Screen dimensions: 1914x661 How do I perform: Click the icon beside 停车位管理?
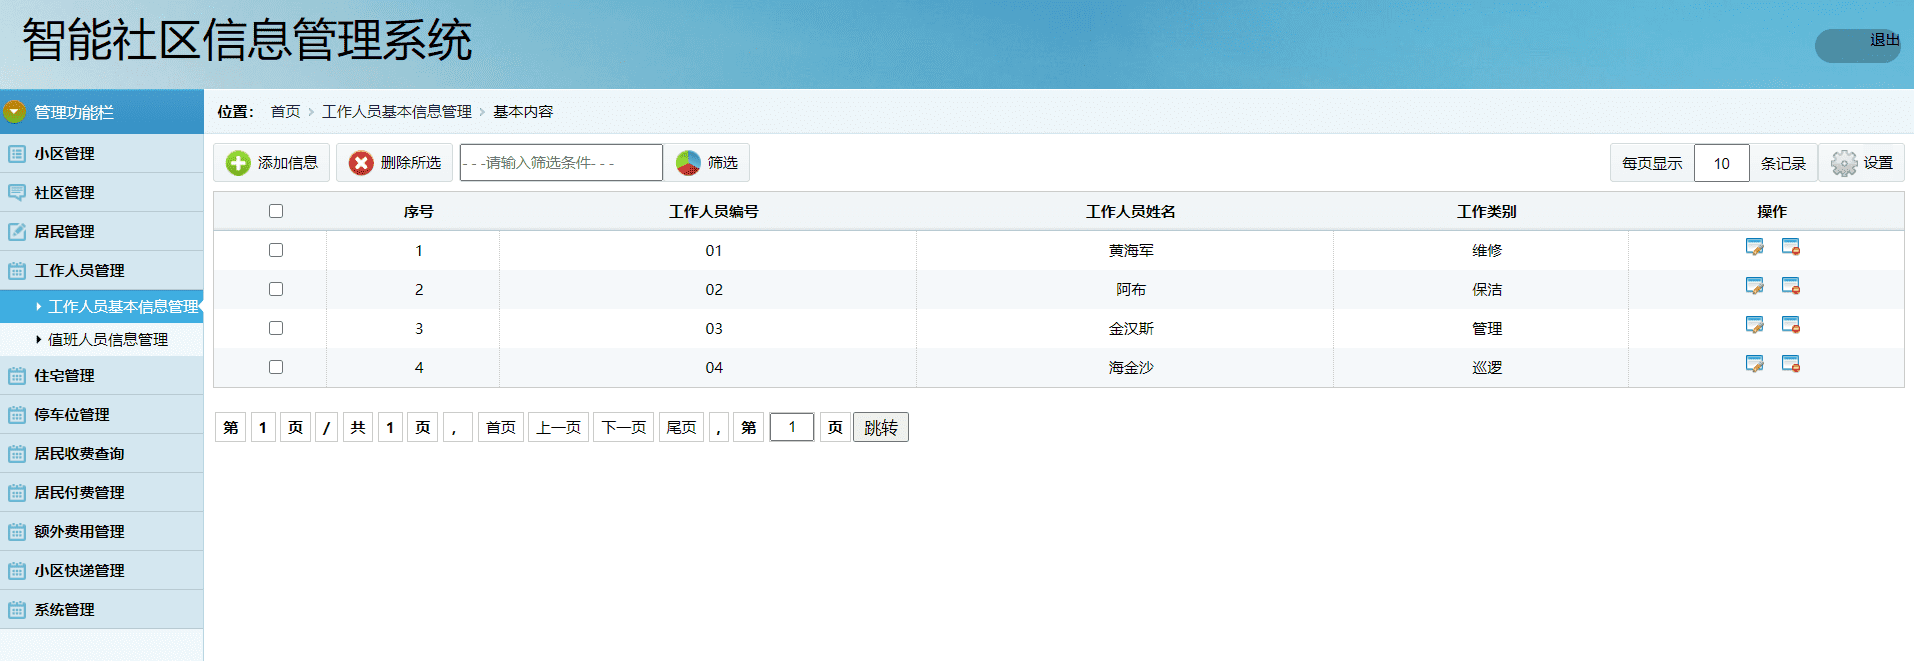pos(17,415)
